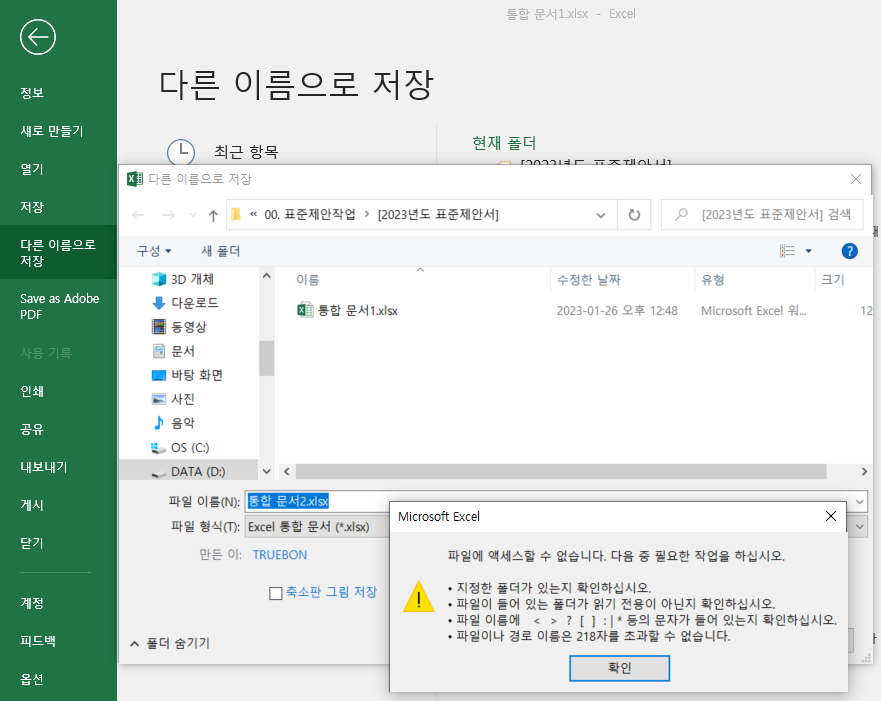Close the Microsoft Excel error message
881x701 pixels.
(x=830, y=516)
